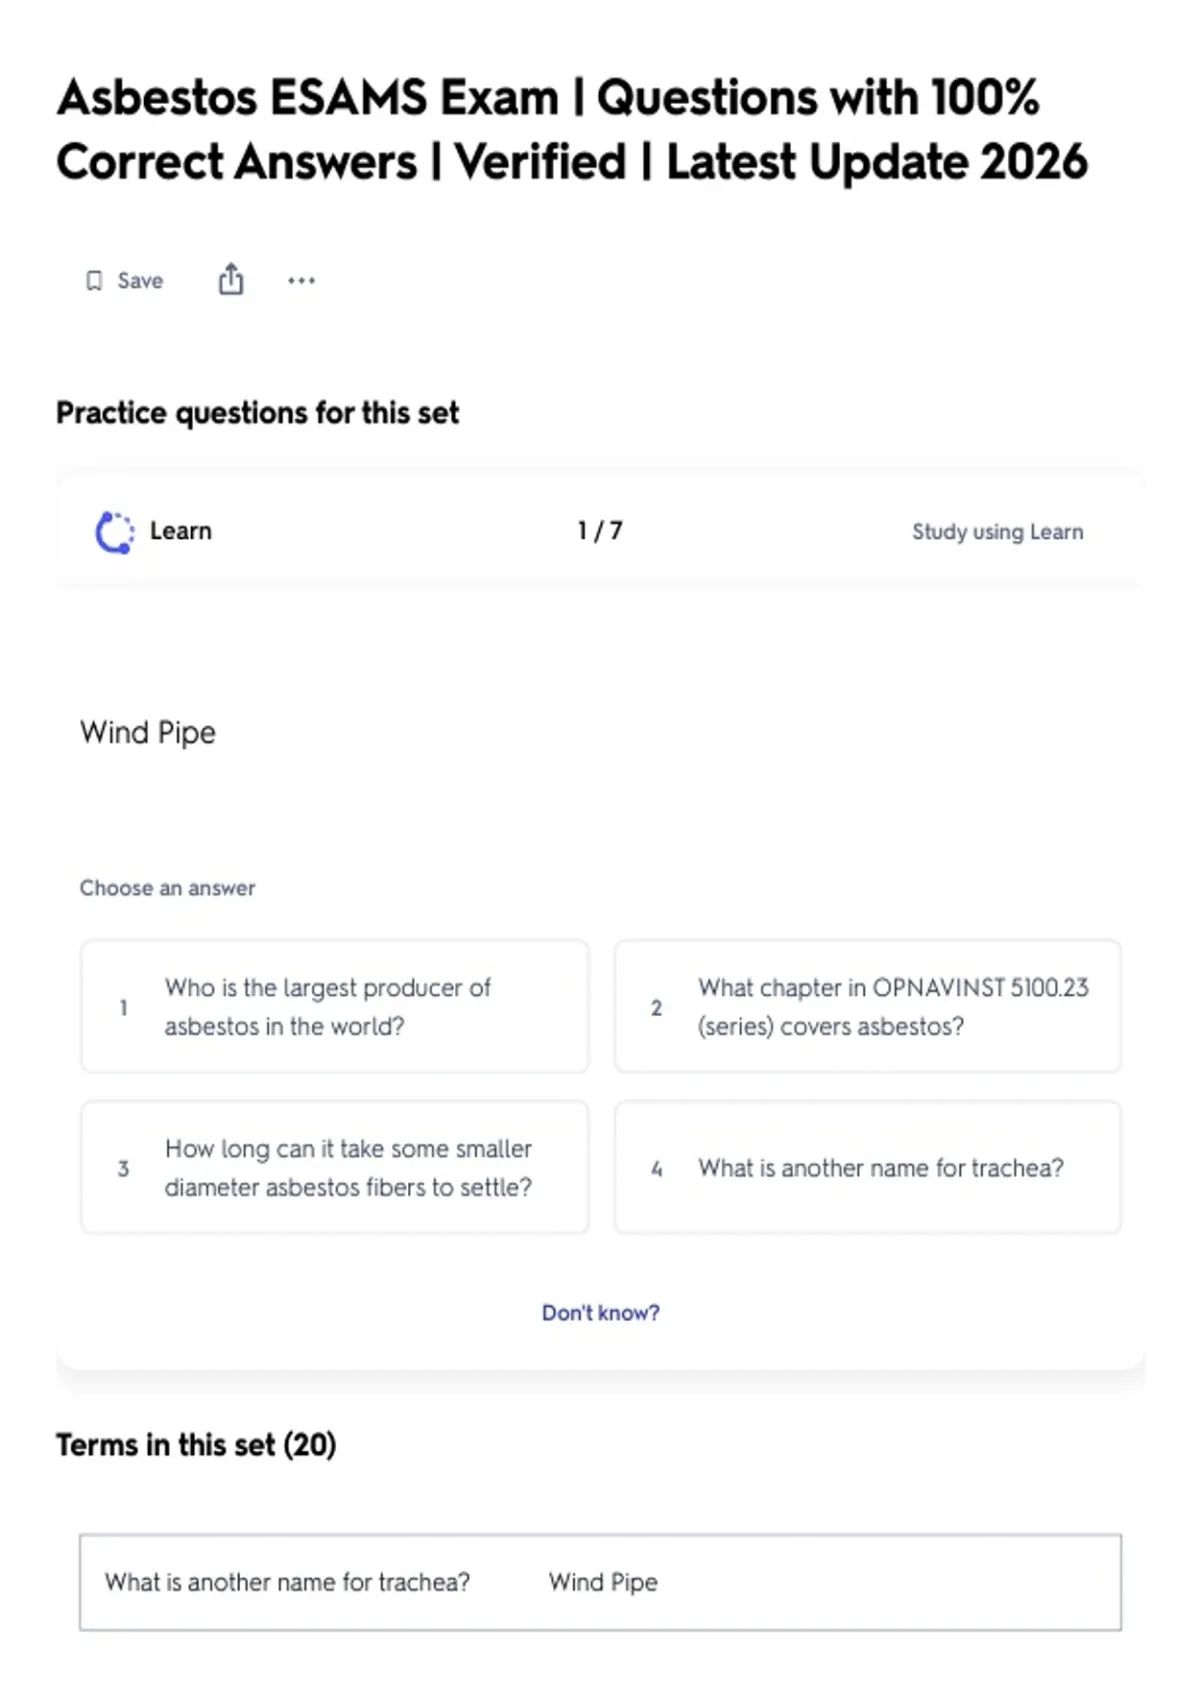Click the Learn mode circular icon
This screenshot has height=1700, width=1200.
[114, 532]
